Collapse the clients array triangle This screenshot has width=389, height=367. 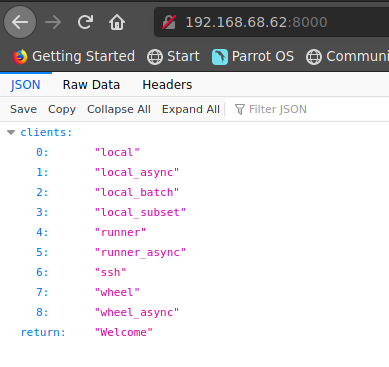(11, 133)
